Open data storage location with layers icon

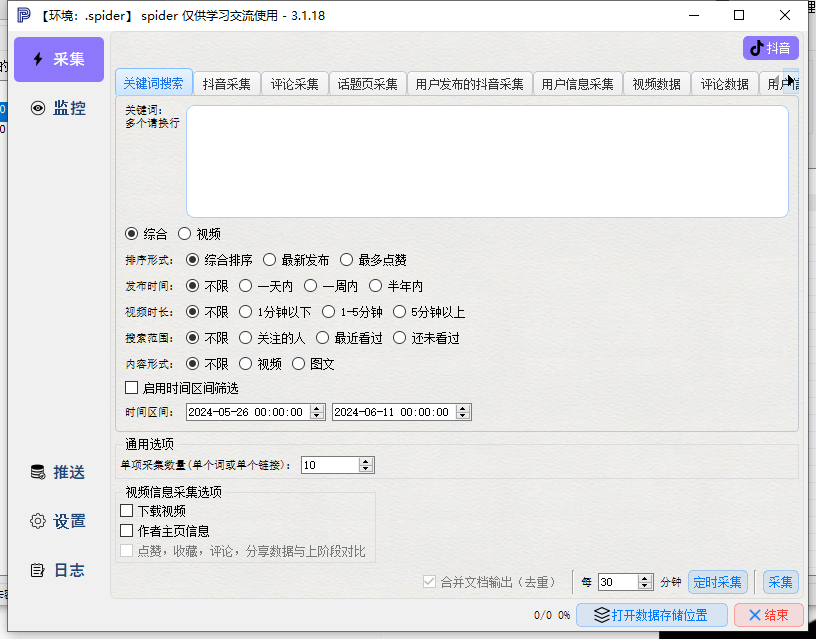pyautogui.click(x=651, y=615)
